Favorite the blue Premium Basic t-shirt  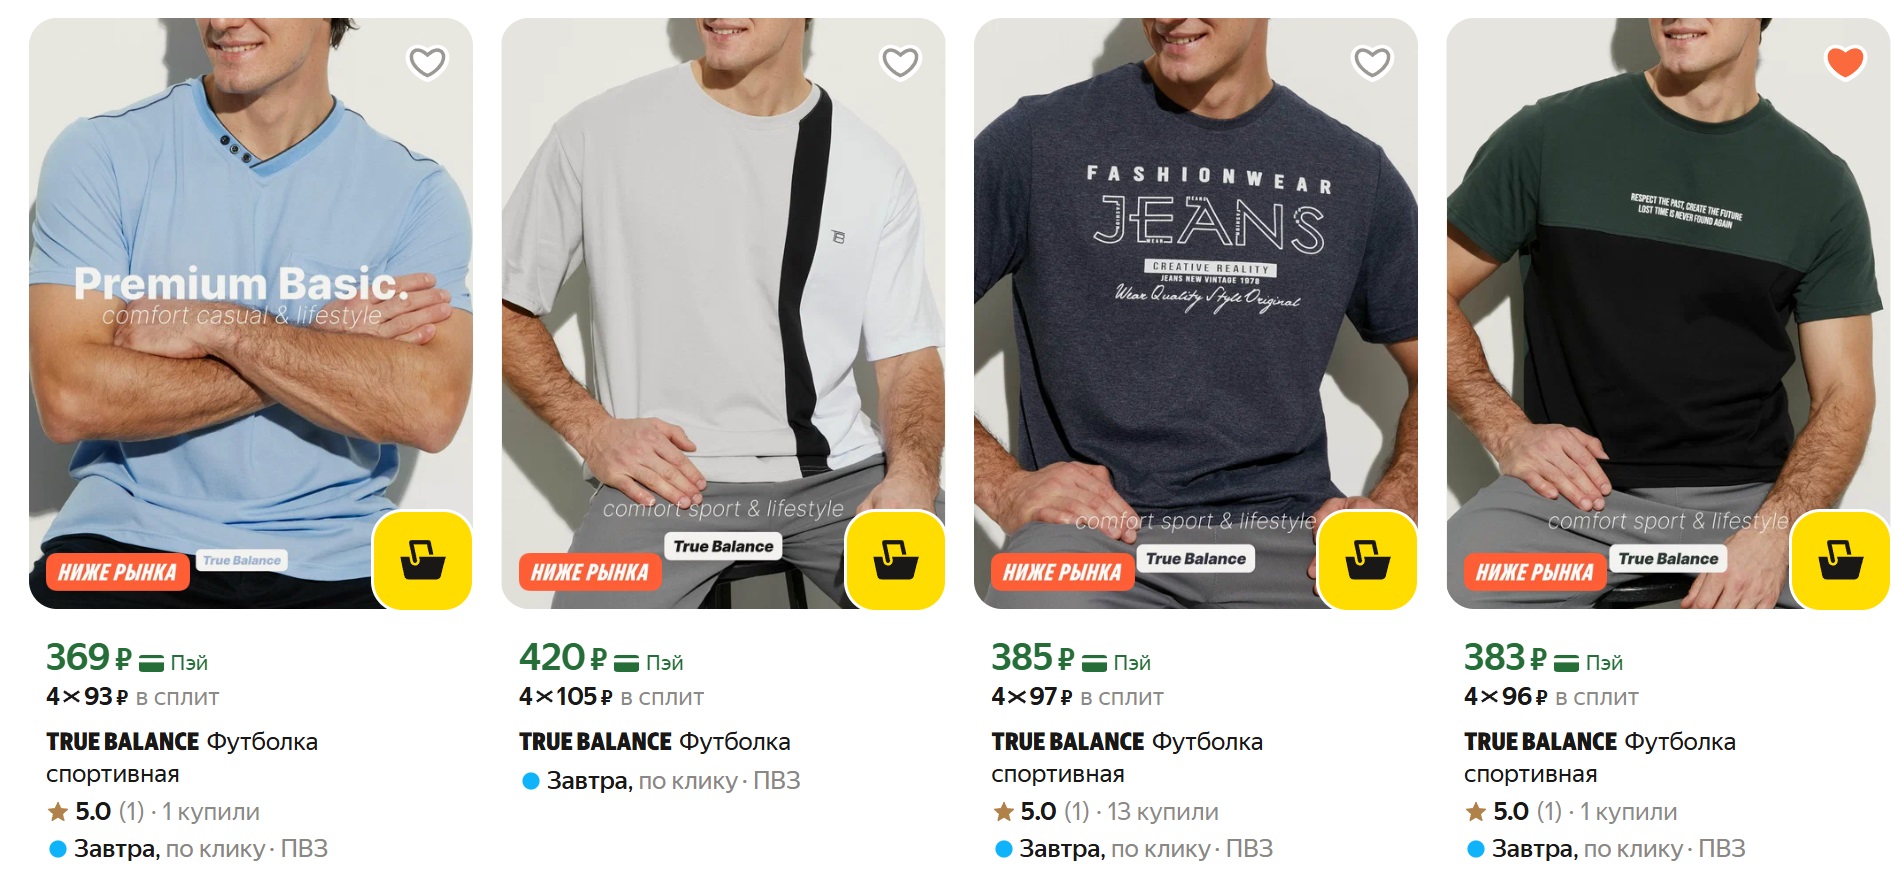tap(427, 63)
